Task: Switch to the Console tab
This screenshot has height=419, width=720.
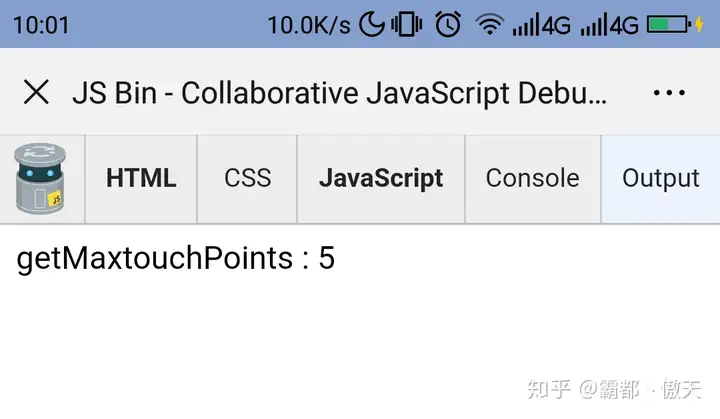Action: pos(532,179)
